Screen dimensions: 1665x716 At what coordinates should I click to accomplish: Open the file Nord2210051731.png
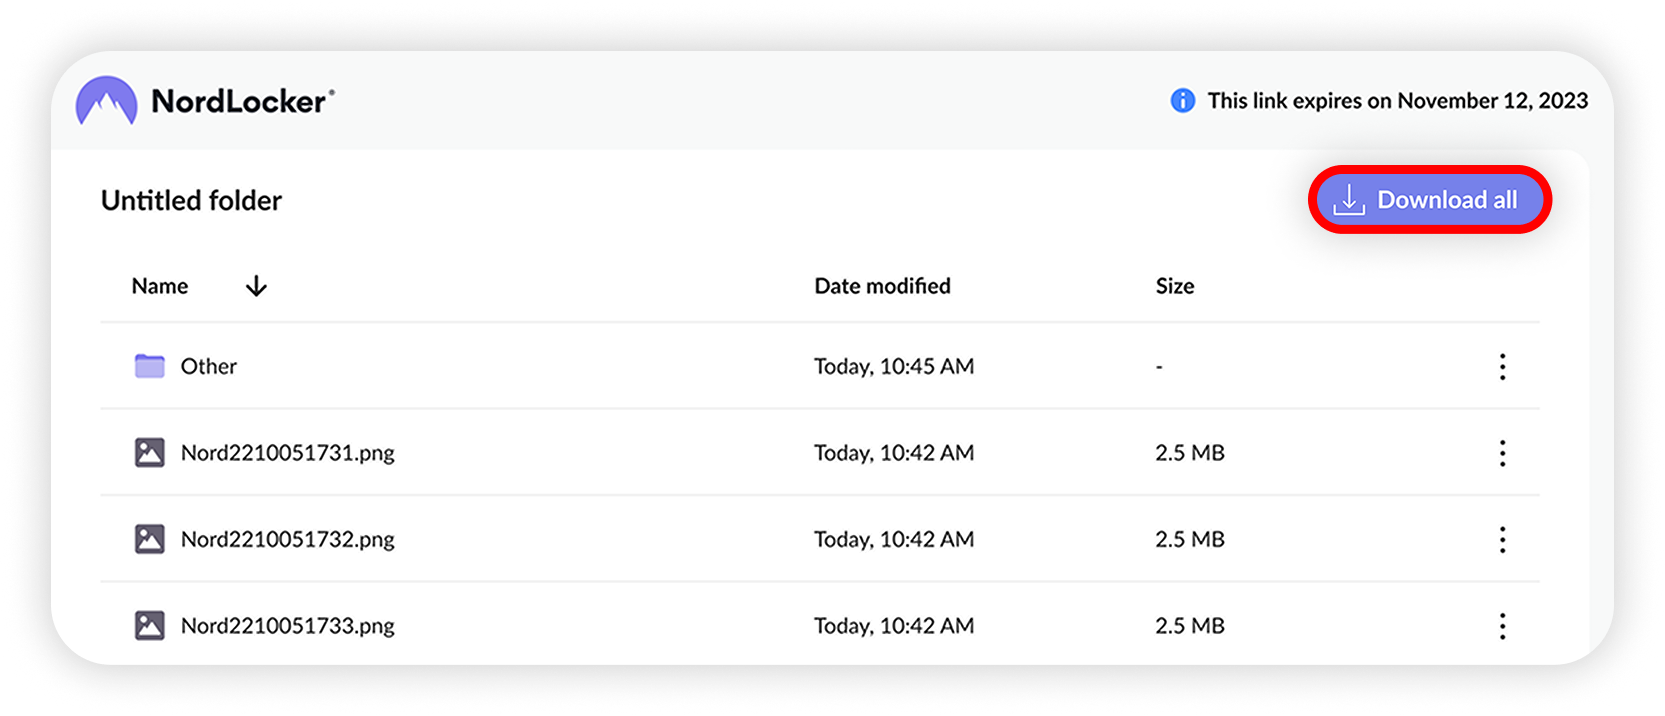(287, 452)
